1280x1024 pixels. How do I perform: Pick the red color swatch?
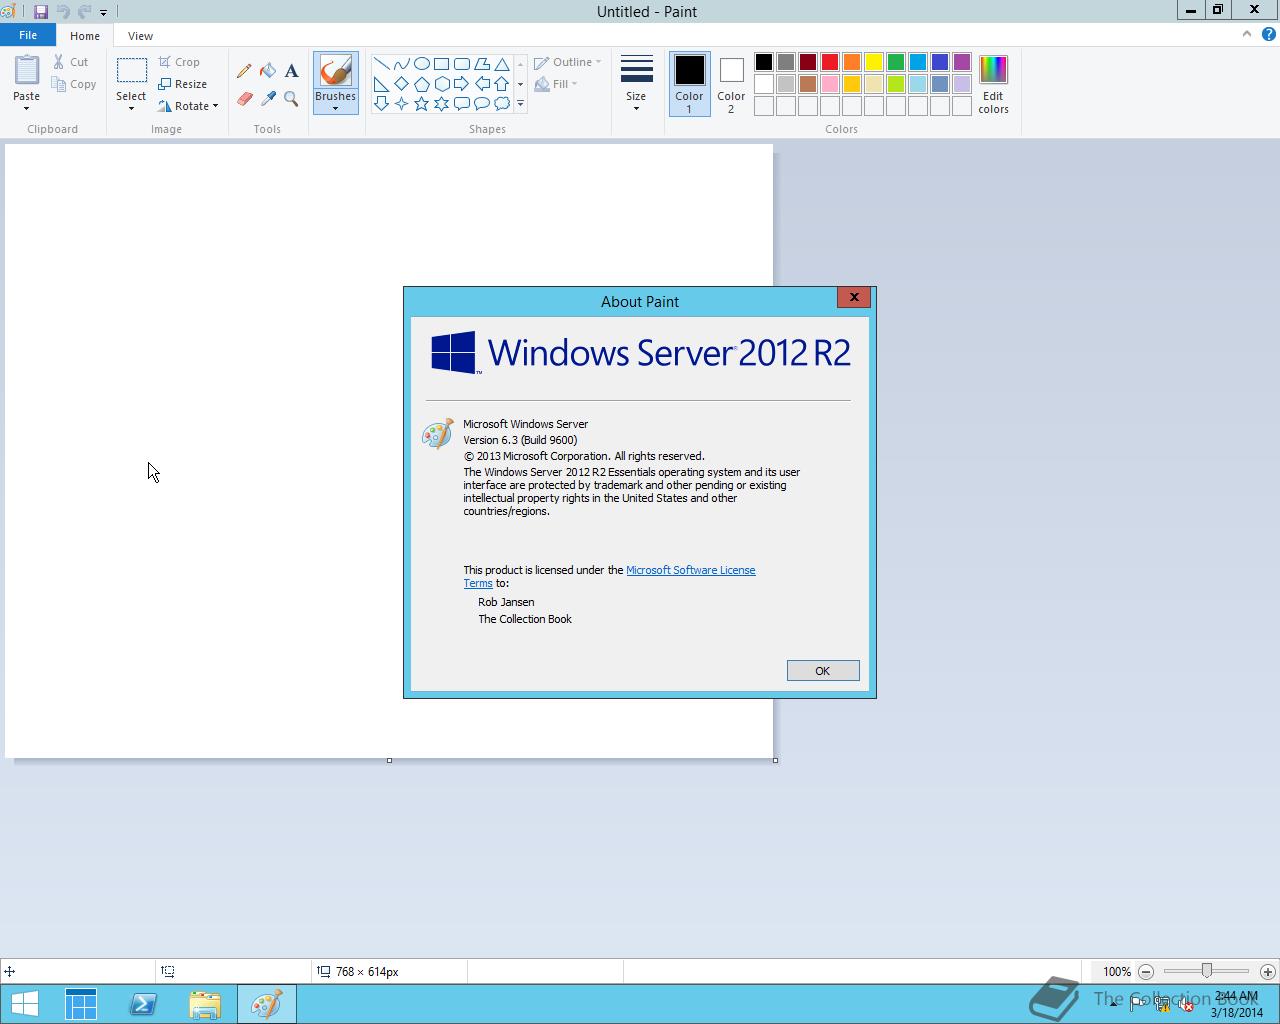(830, 62)
